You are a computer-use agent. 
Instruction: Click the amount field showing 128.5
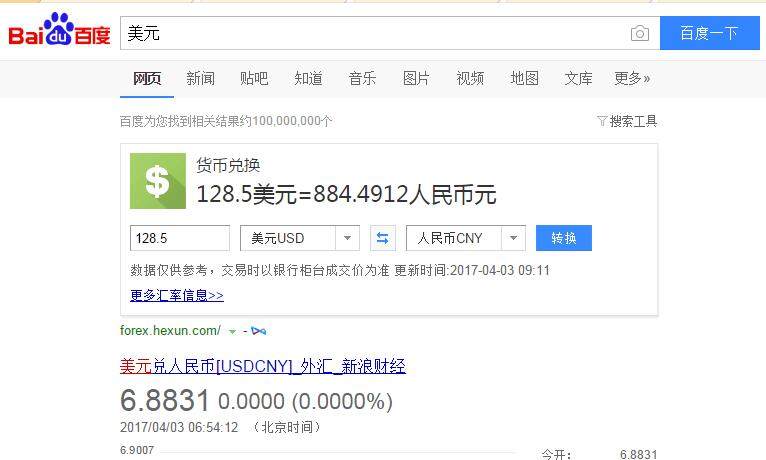[x=180, y=238]
